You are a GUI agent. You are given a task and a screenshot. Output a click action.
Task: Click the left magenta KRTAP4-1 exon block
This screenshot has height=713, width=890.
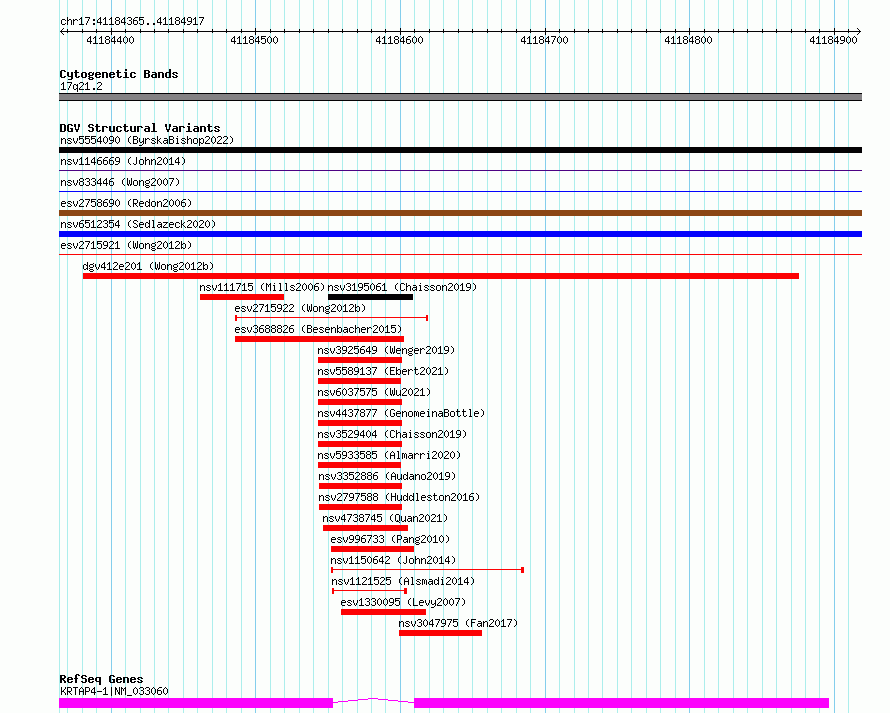[x=196, y=703]
